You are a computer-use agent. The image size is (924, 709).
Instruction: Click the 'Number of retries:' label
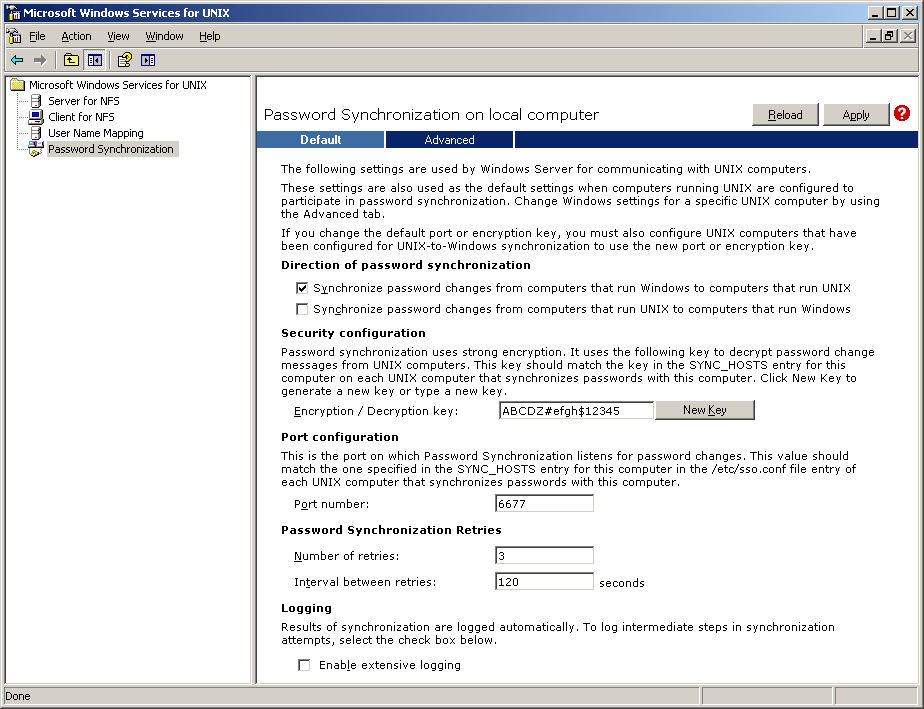346,556
